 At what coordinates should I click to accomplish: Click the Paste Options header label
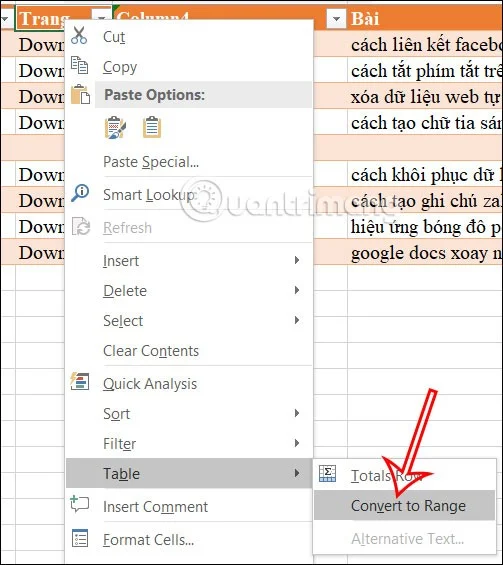(154, 95)
